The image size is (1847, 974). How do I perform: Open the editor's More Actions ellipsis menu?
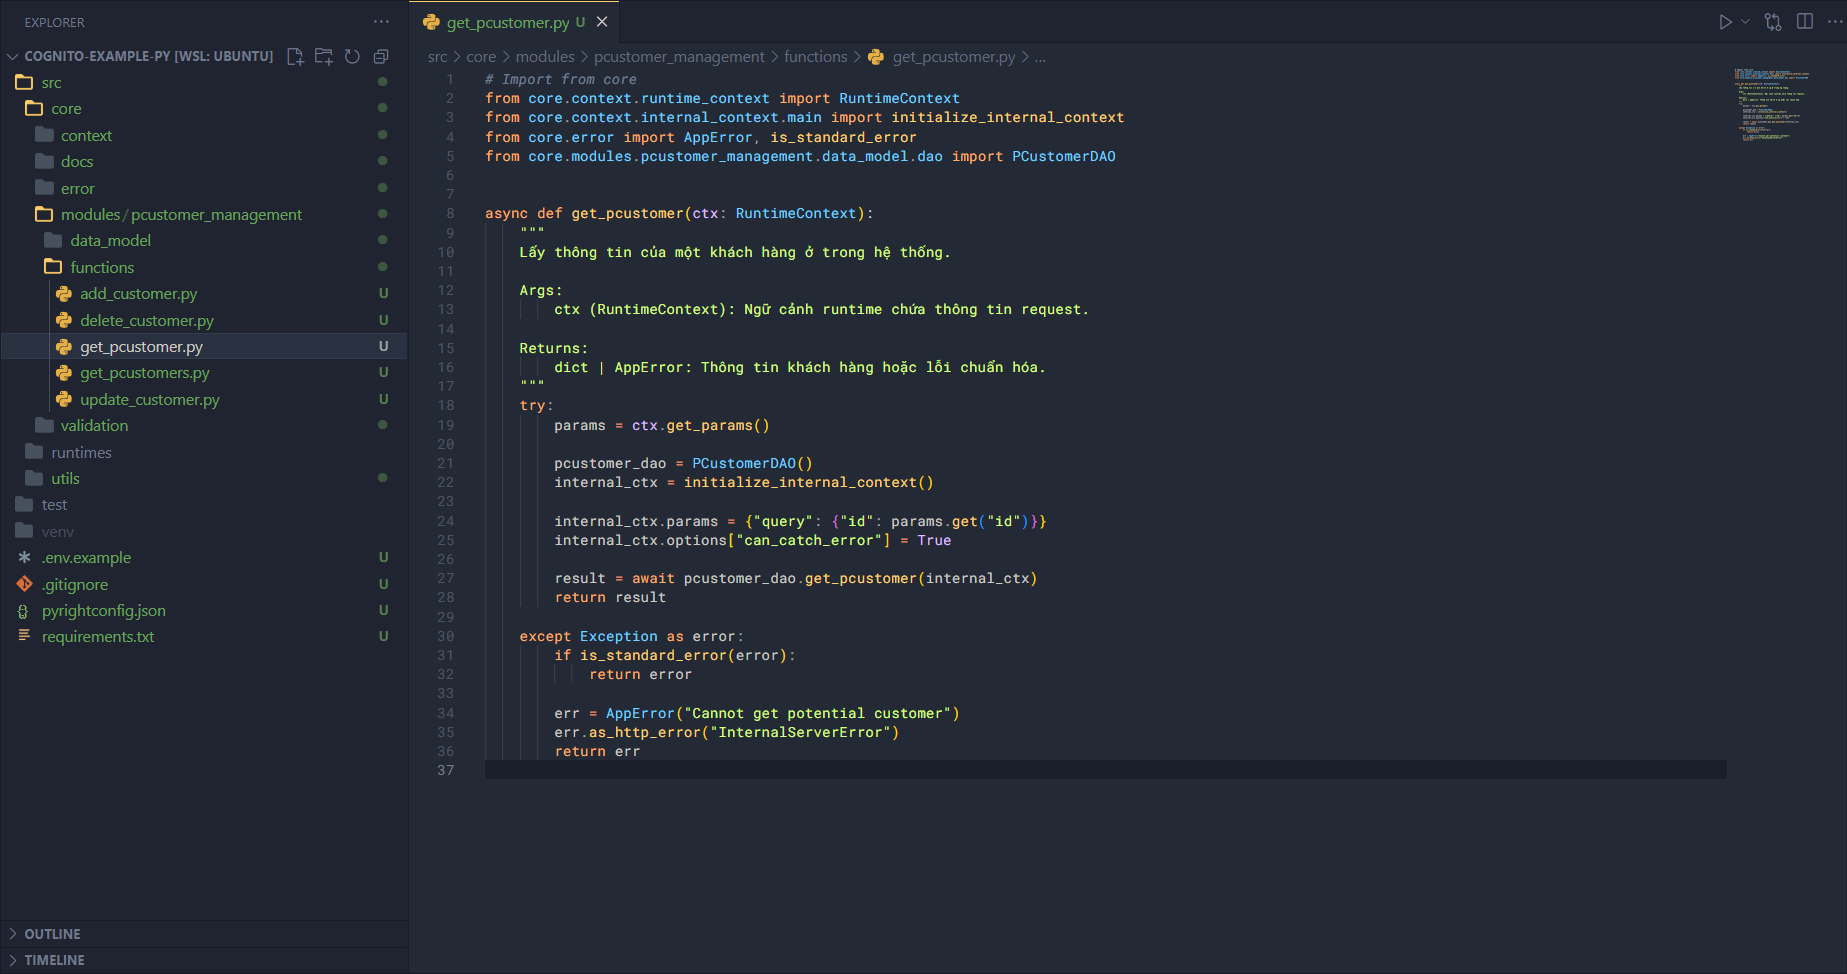point(1834,22)
